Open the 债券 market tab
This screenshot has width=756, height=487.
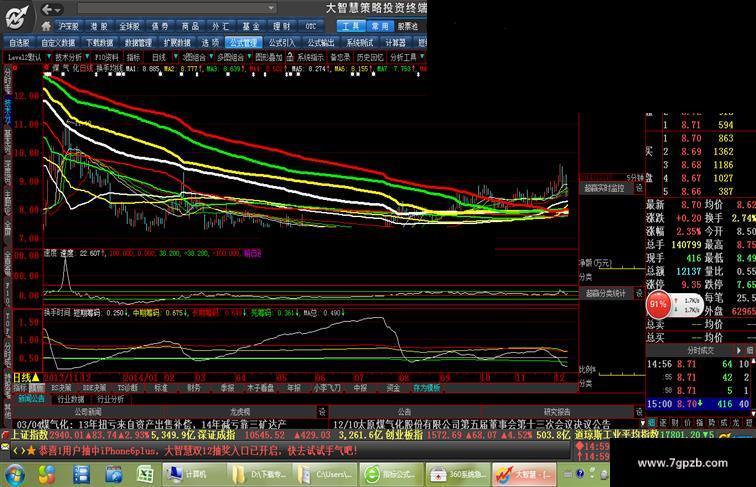click(160, 26)
